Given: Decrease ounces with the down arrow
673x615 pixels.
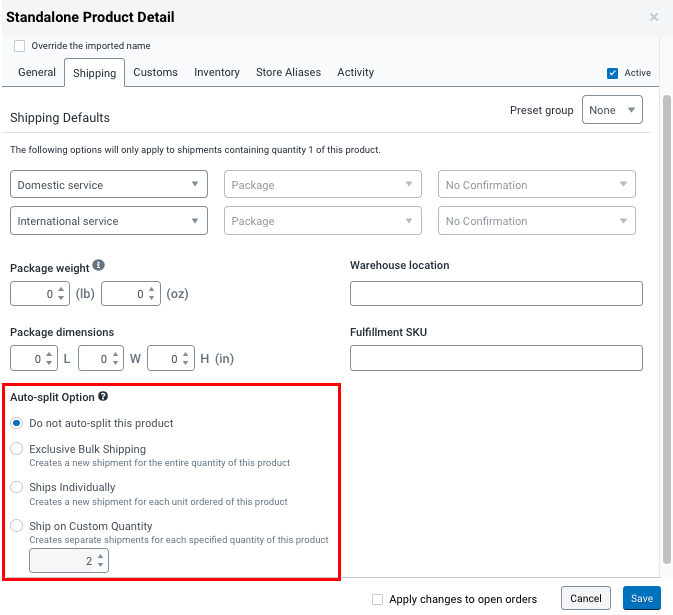Looking at the screenshot, I should (x=152, y=298).
